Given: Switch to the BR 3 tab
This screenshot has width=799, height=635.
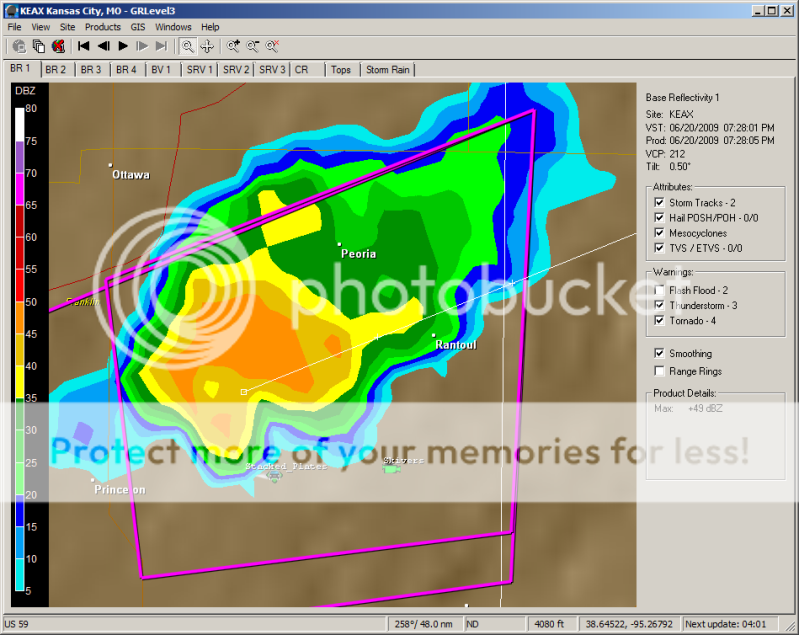Looking at the screenshot, I should pyautogui.click(x=91, y=70).
